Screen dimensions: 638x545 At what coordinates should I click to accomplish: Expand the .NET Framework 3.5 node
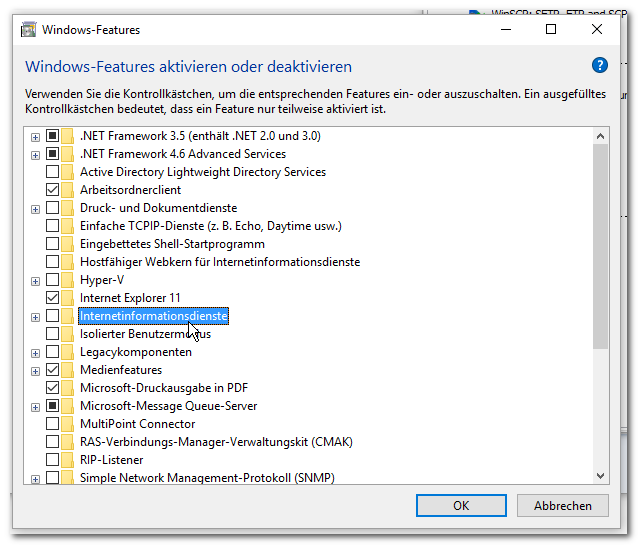tap(35, 137)
